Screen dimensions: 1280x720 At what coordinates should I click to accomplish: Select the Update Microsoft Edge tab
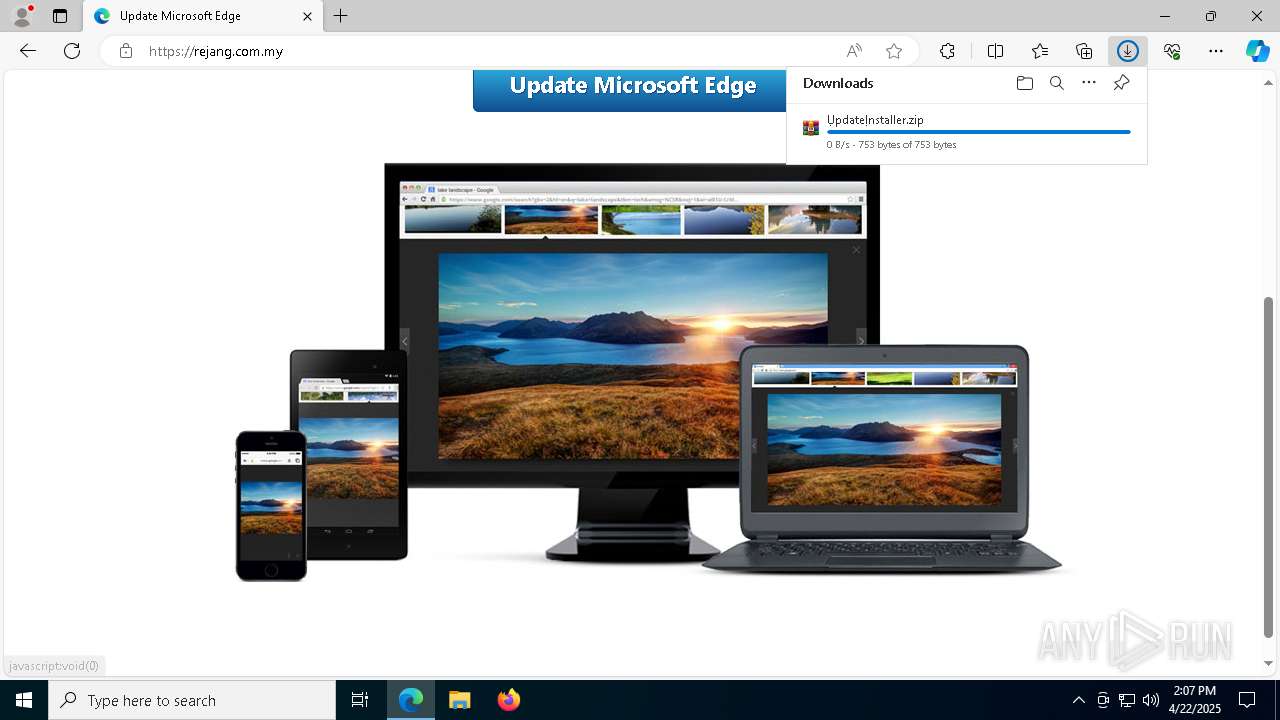203,16
